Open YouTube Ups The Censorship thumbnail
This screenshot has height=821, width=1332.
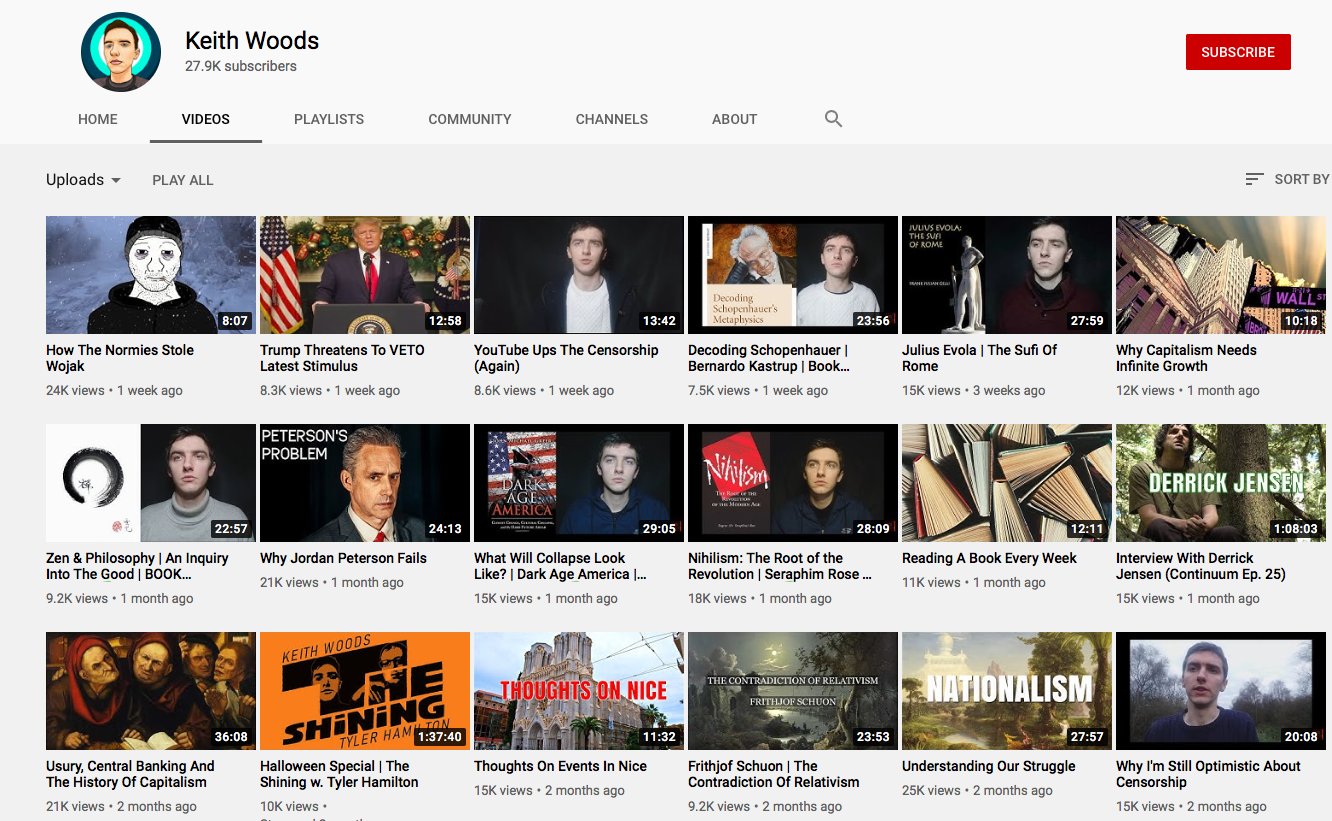579,275
